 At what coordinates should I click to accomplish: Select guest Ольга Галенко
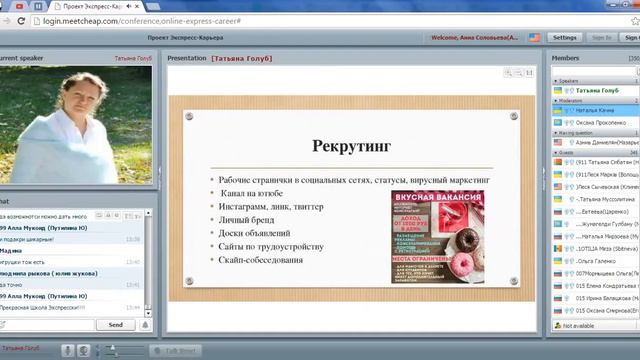coord(596,261)
